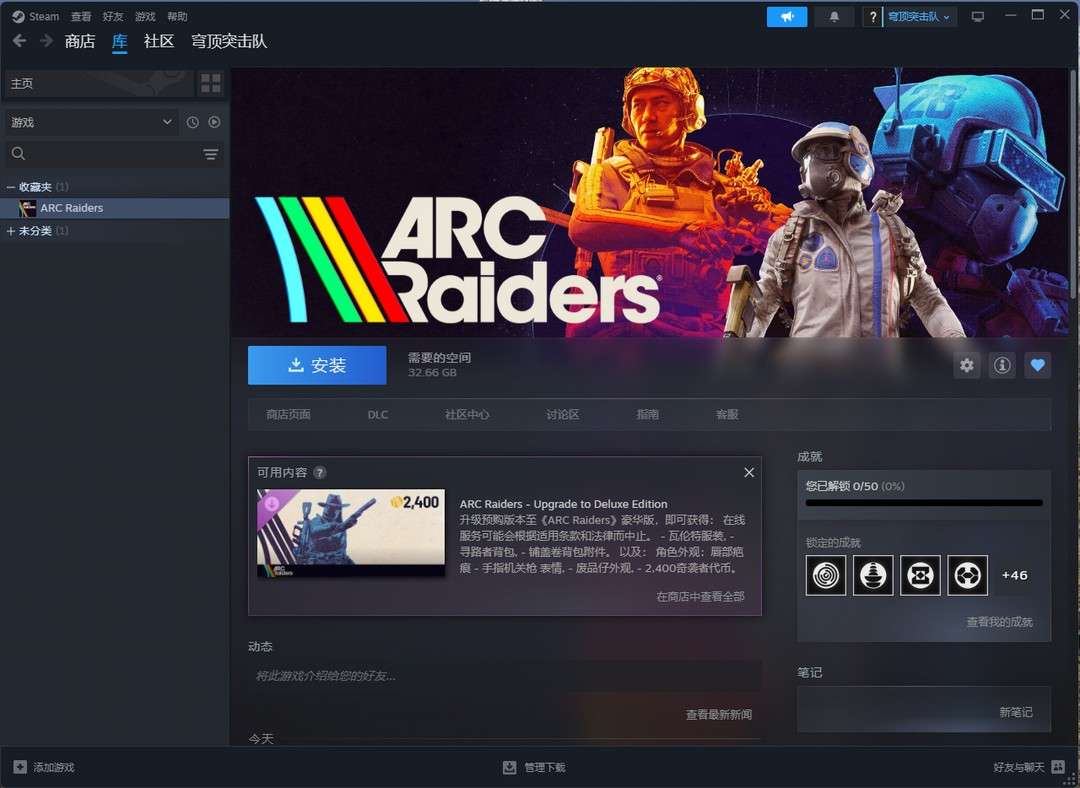Show game info icon
Image resolution: width=1080 pixels, height=788 pixels.
pos(1001,366)
